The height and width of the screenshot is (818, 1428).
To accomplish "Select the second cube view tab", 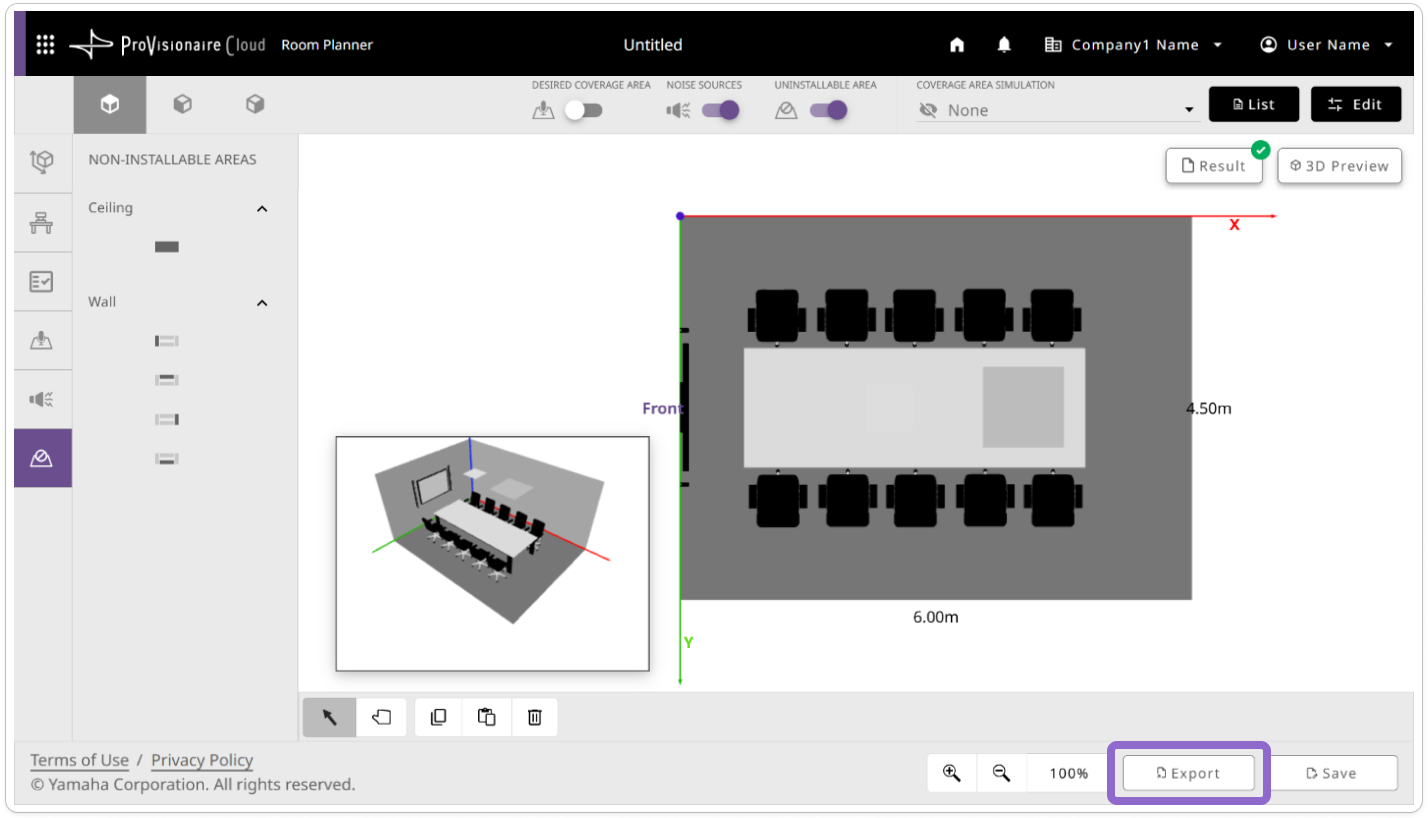I will [182, 104].
